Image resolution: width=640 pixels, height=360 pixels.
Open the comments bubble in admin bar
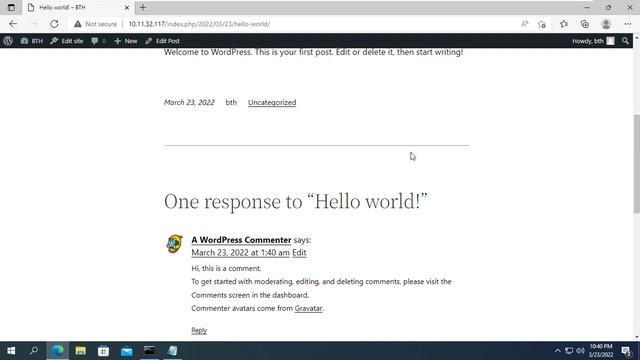pos(99,41)
